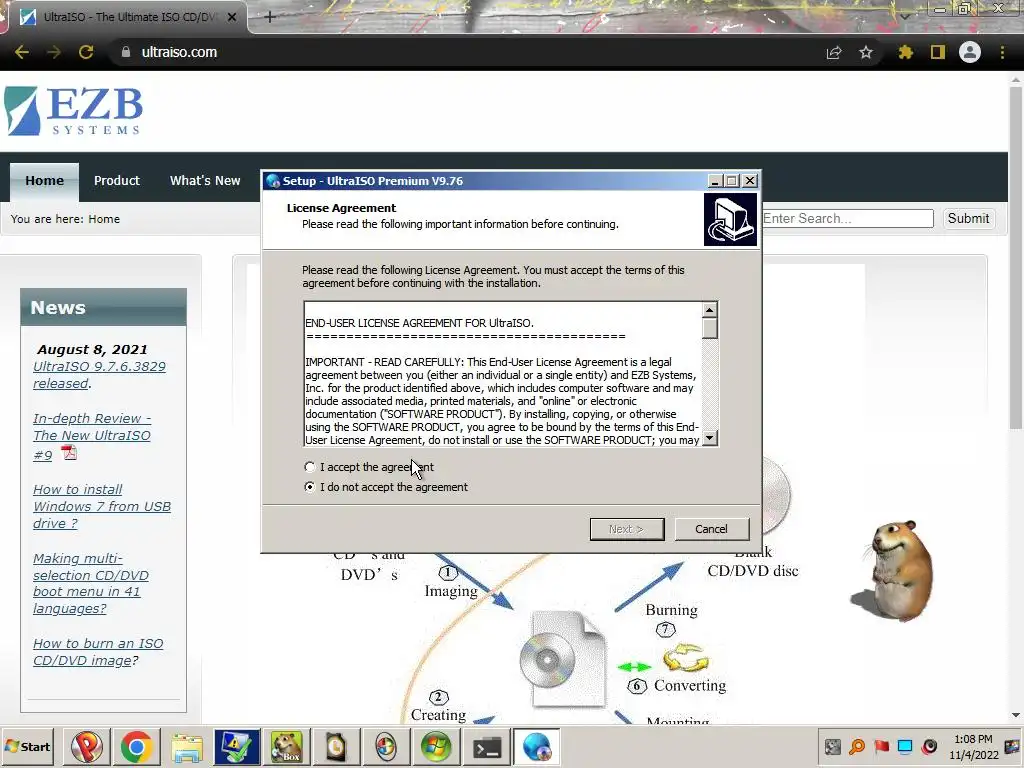Viewport: 1024px width, 768px height.
Task: Click the browser forward arrow
Action: 54,52
